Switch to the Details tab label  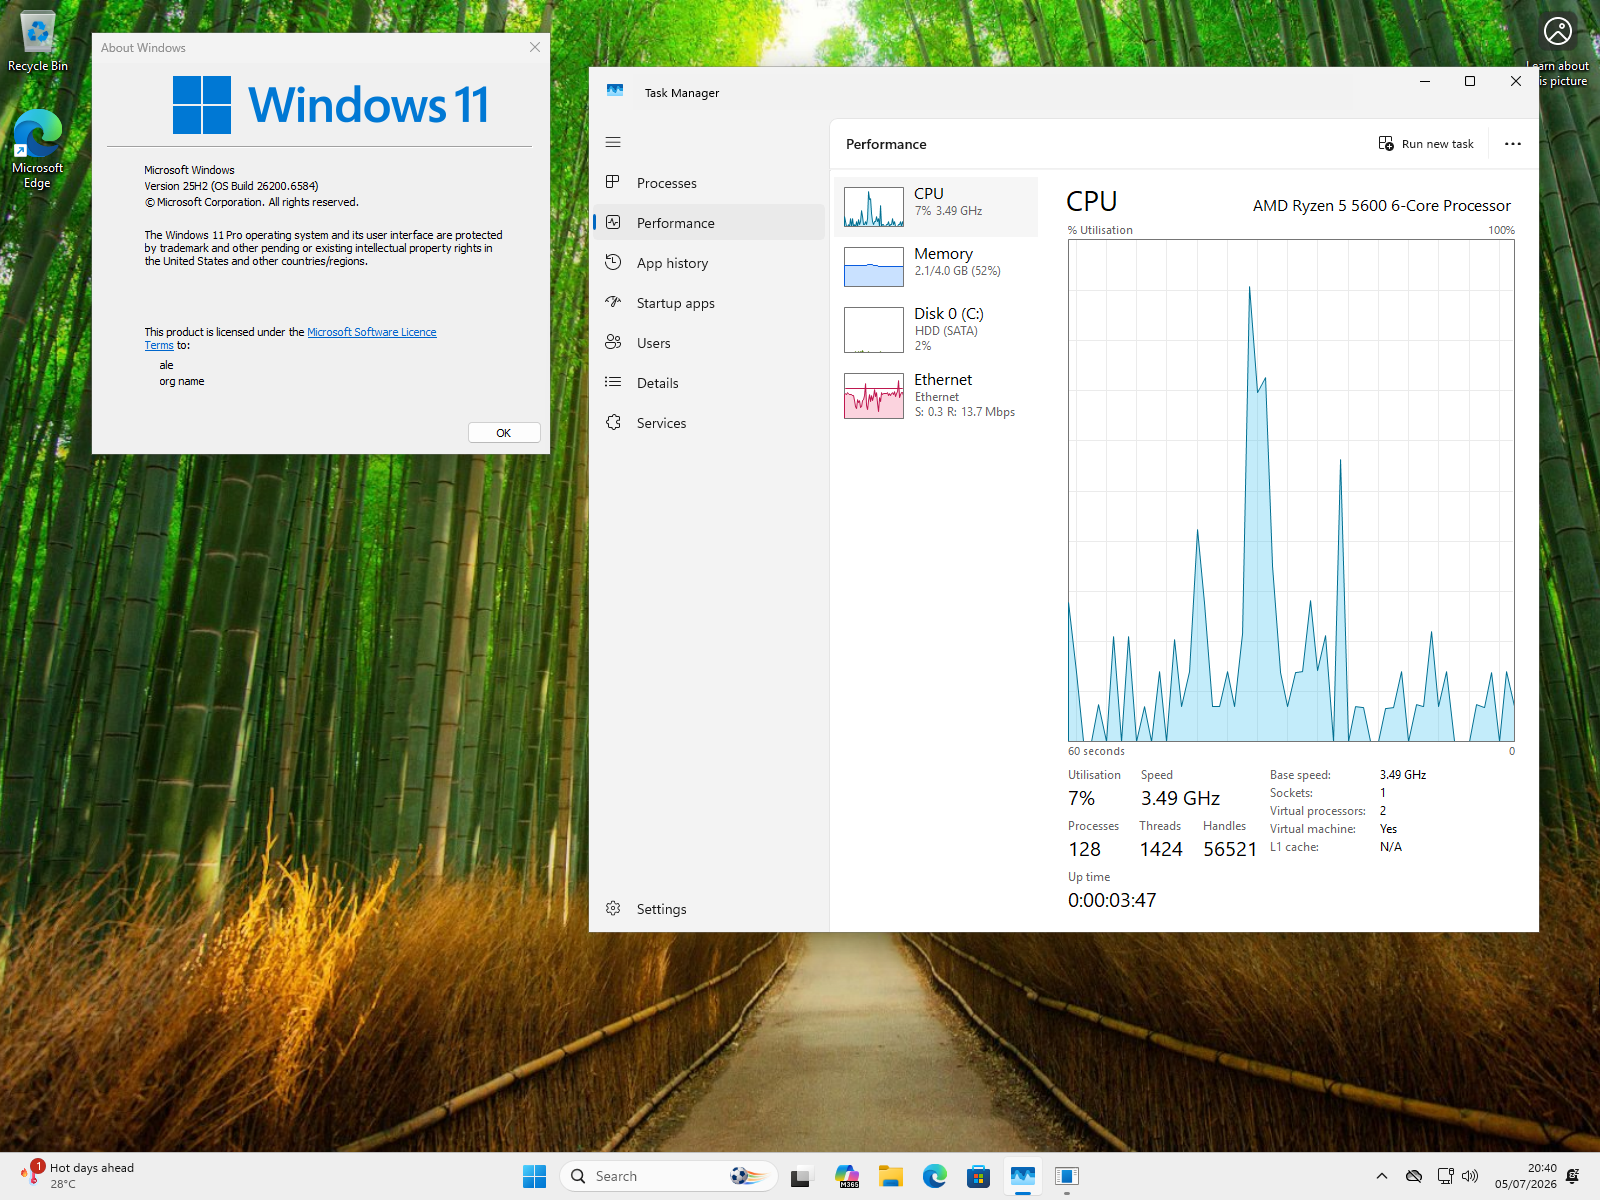click(x=657, y=383)
